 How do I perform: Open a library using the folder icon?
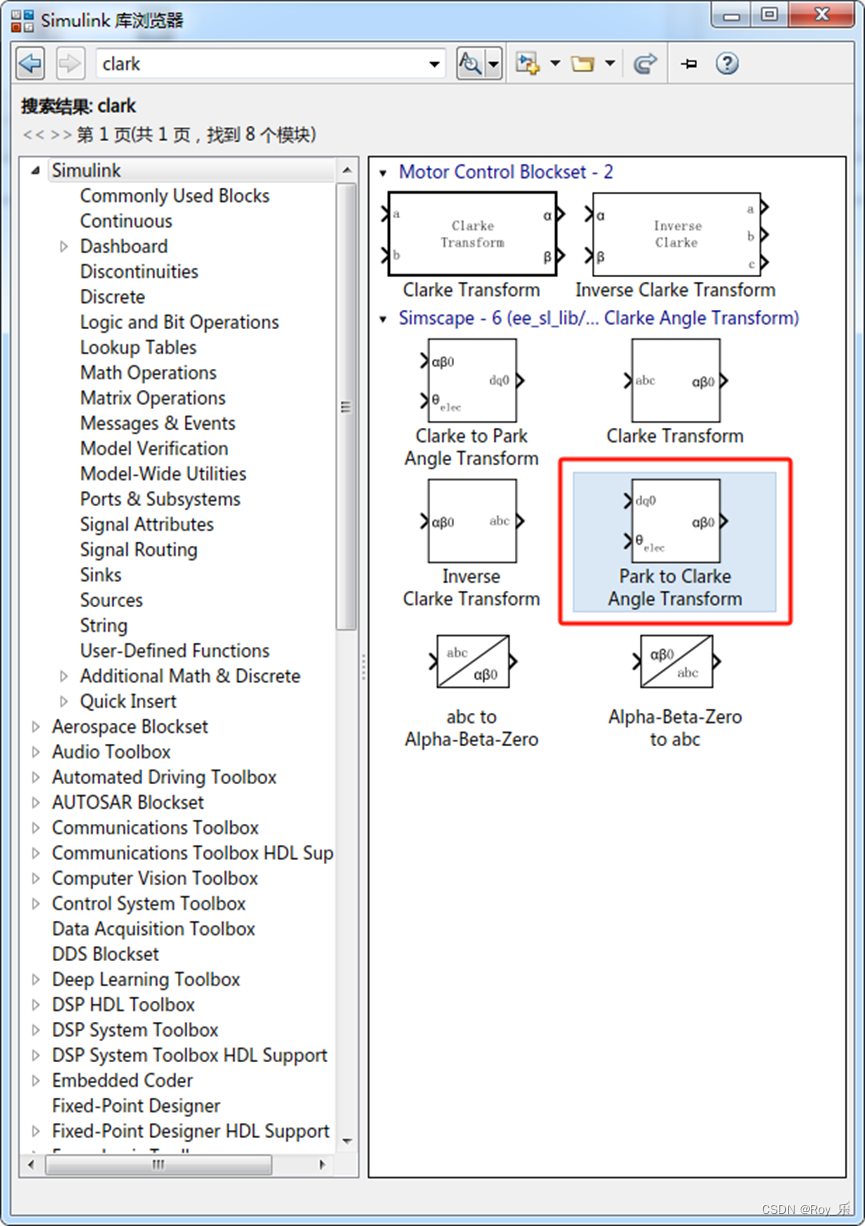[583, 63]
